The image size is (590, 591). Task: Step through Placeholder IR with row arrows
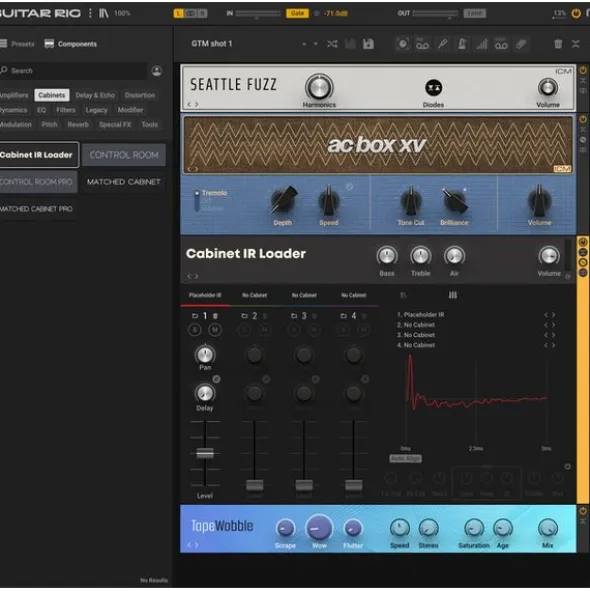click(550, 315)
